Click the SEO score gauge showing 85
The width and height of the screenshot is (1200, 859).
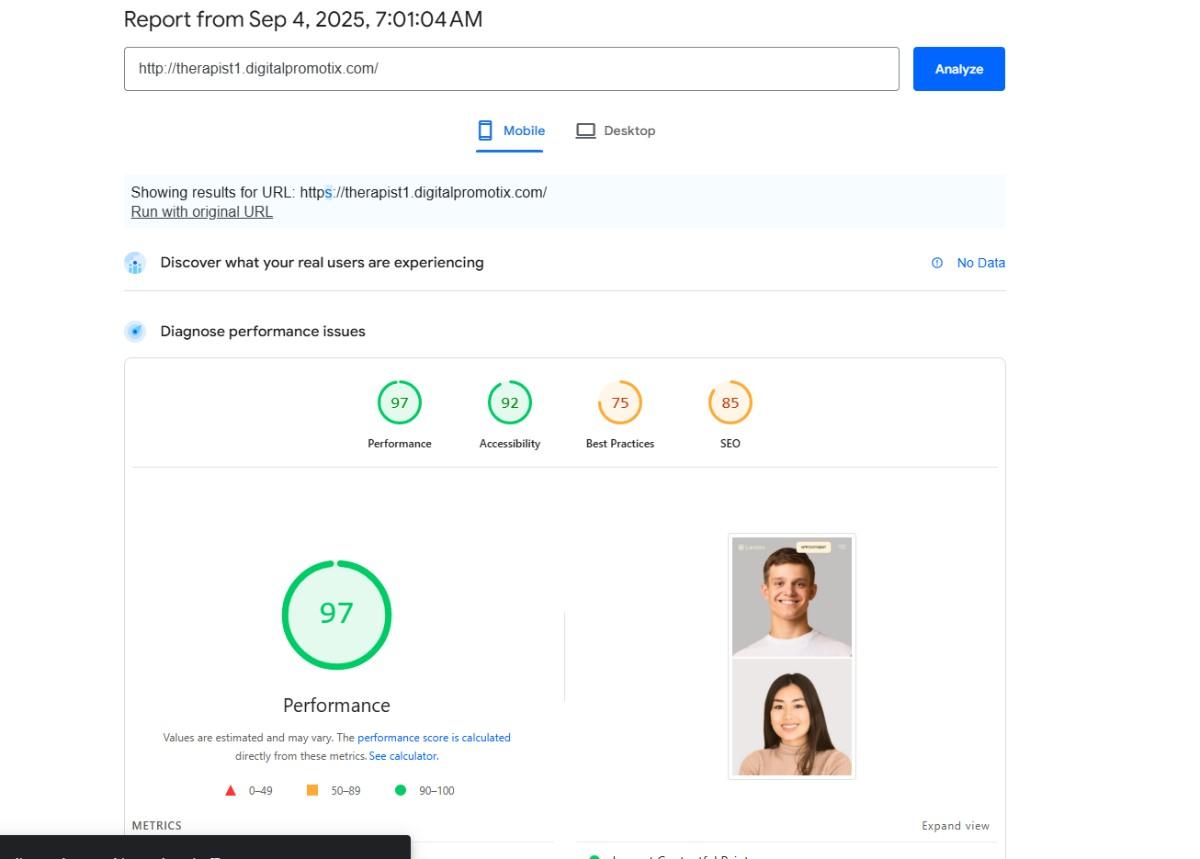click(730, 403)
